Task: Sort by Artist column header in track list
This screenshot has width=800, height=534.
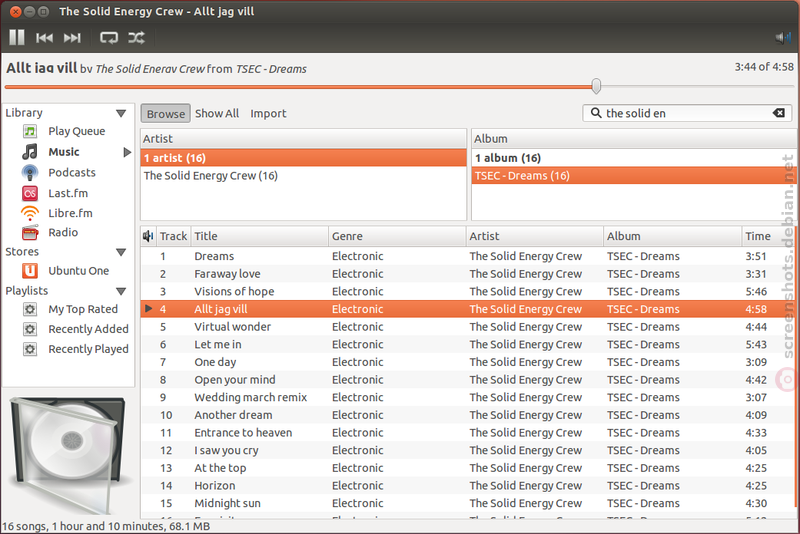Action: pyautogui.click(x=535, y=236)
